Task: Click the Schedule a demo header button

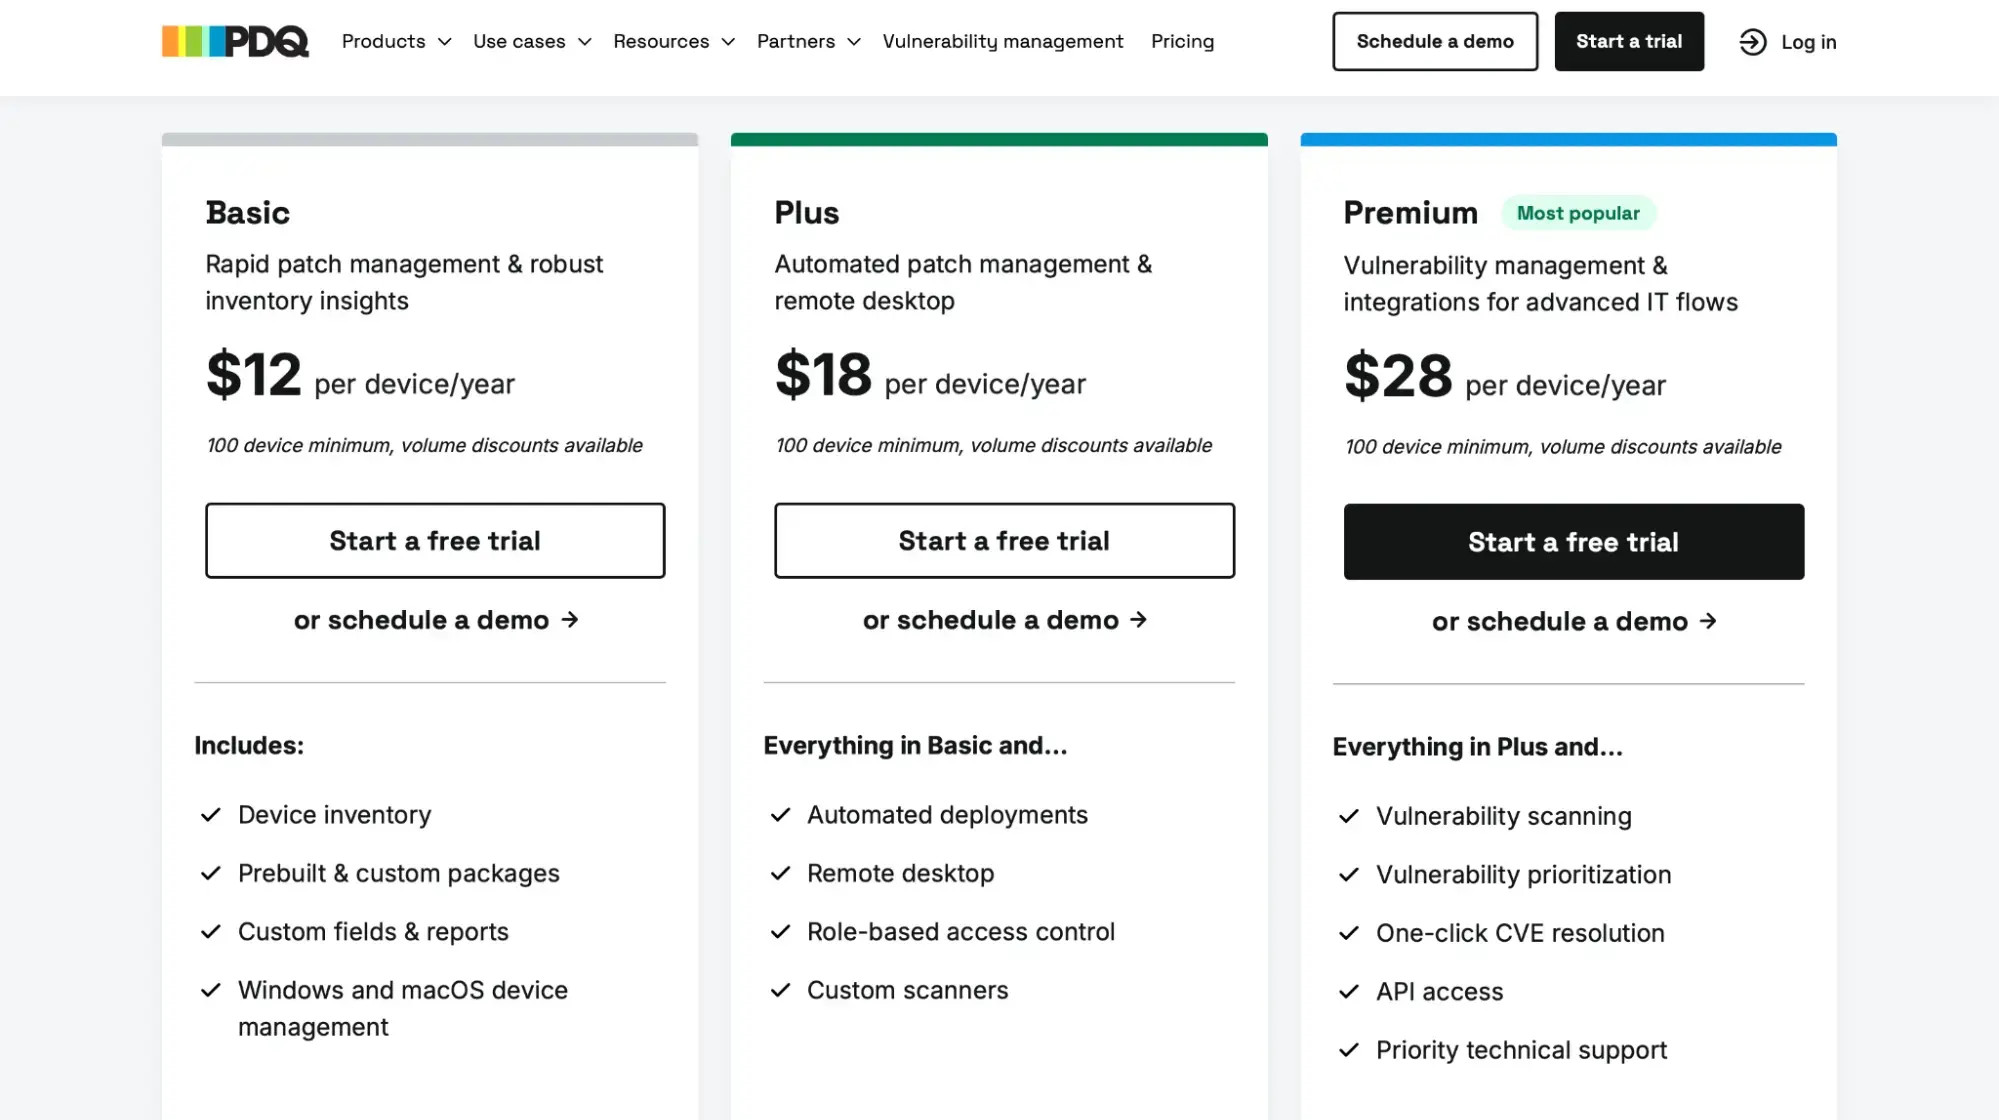Action: tap(1435, 41)
